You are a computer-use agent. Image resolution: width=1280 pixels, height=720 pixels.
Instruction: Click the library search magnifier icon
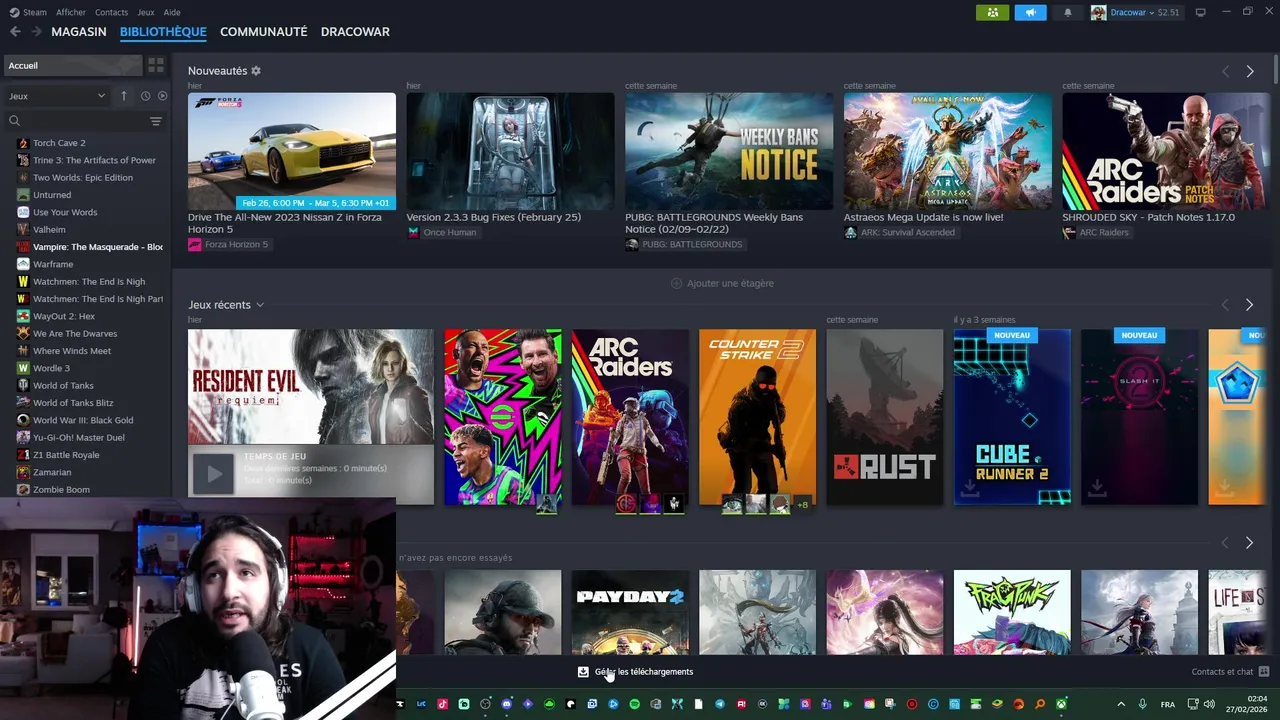(x=15, y=121)
